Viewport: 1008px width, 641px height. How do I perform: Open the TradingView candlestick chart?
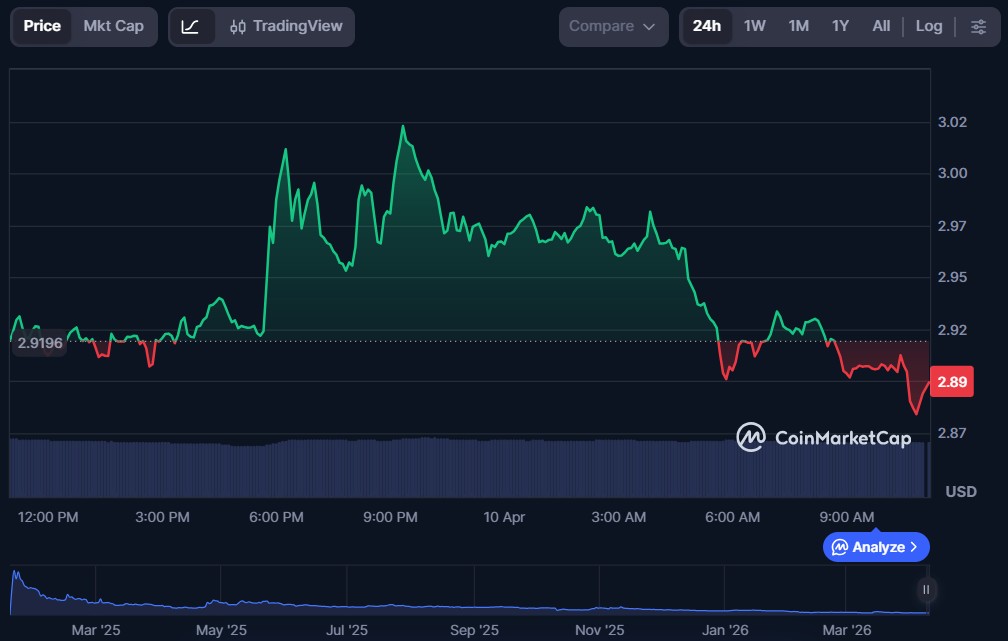click(285, 26)
